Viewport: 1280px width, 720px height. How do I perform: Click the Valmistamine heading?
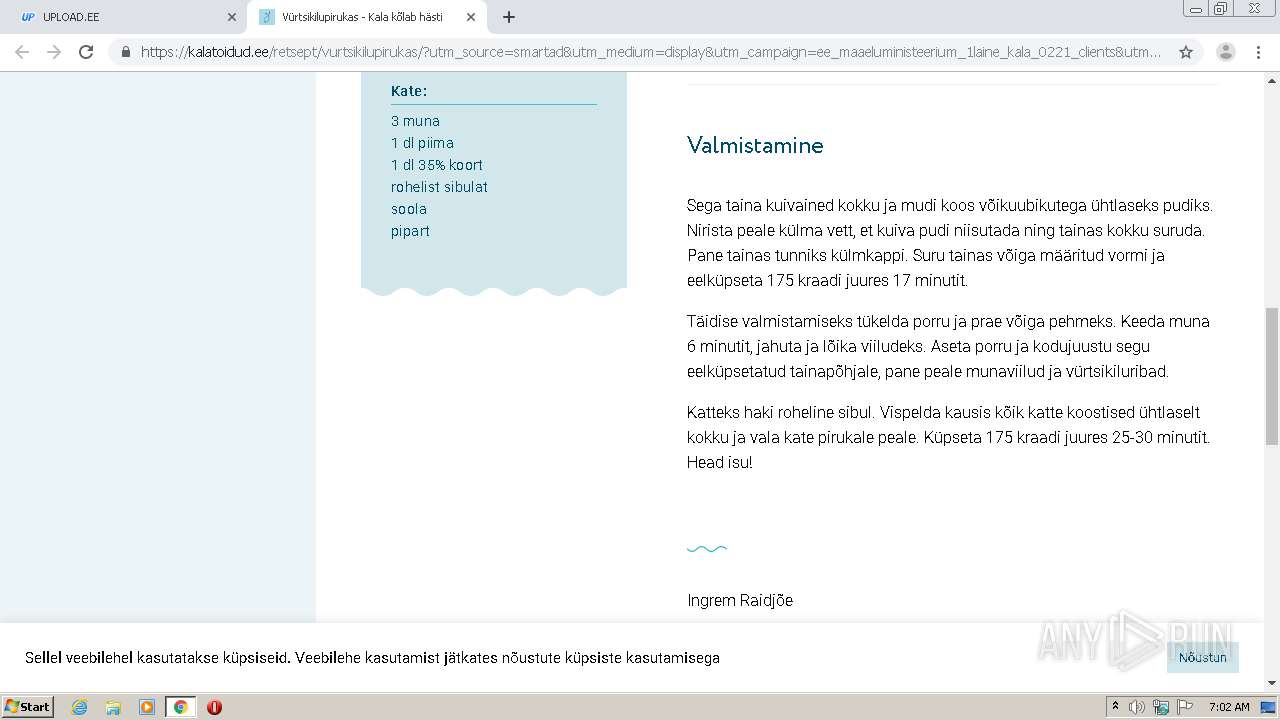755,146
